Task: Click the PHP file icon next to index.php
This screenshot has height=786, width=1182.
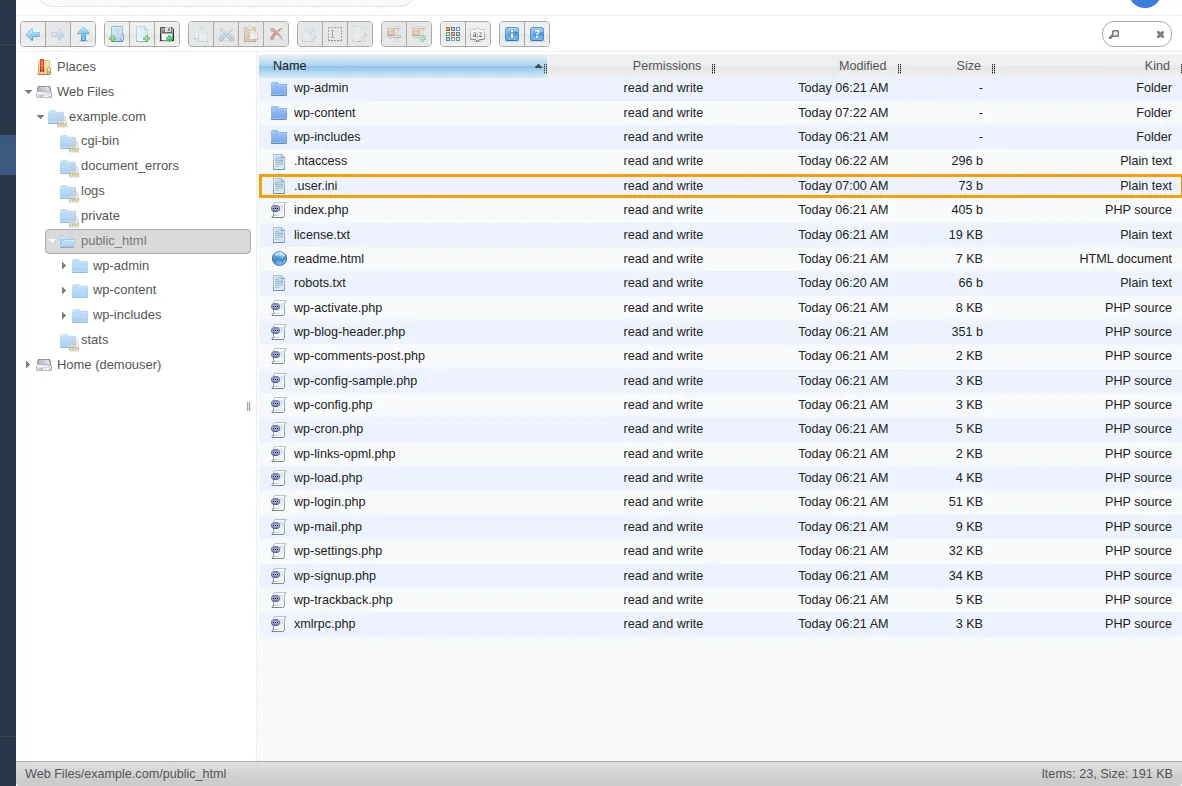Action: pyautogui.click(x=278, y=210)
